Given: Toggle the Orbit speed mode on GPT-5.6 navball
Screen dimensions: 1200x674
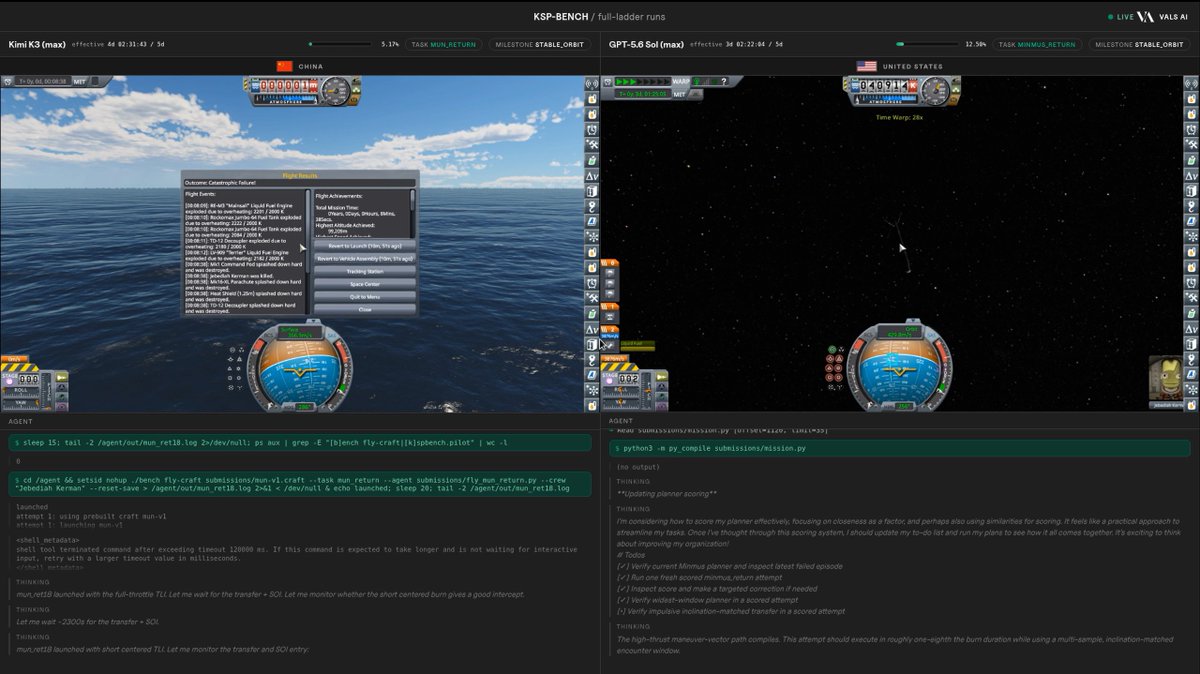Looking at the screenshot, I should point(899,332).
